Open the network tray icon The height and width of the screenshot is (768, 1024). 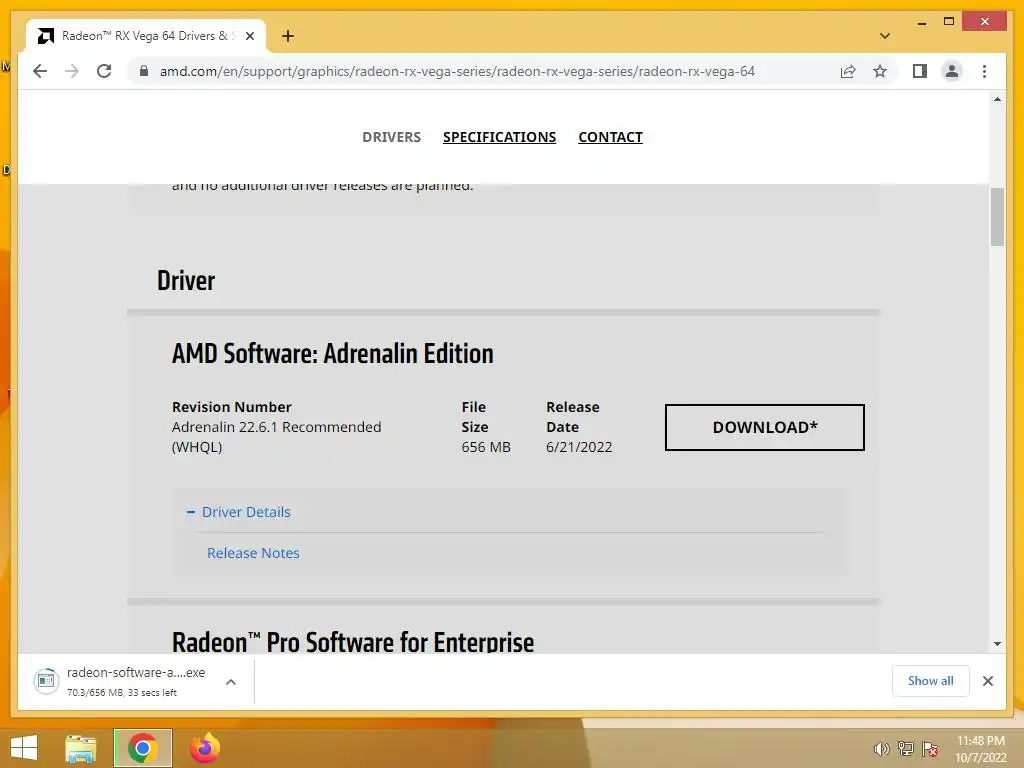coord(906,749)
